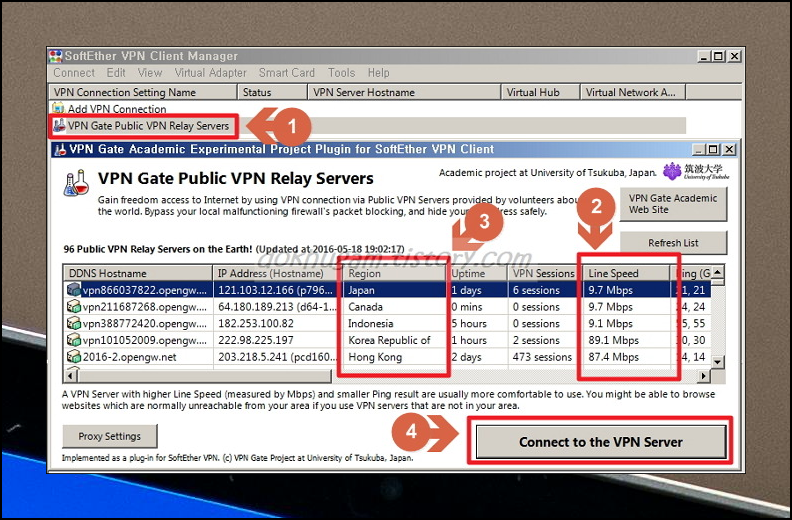
Task: Minimize the SoftEther VPN Client Manager window
Action: click(704, 56)
